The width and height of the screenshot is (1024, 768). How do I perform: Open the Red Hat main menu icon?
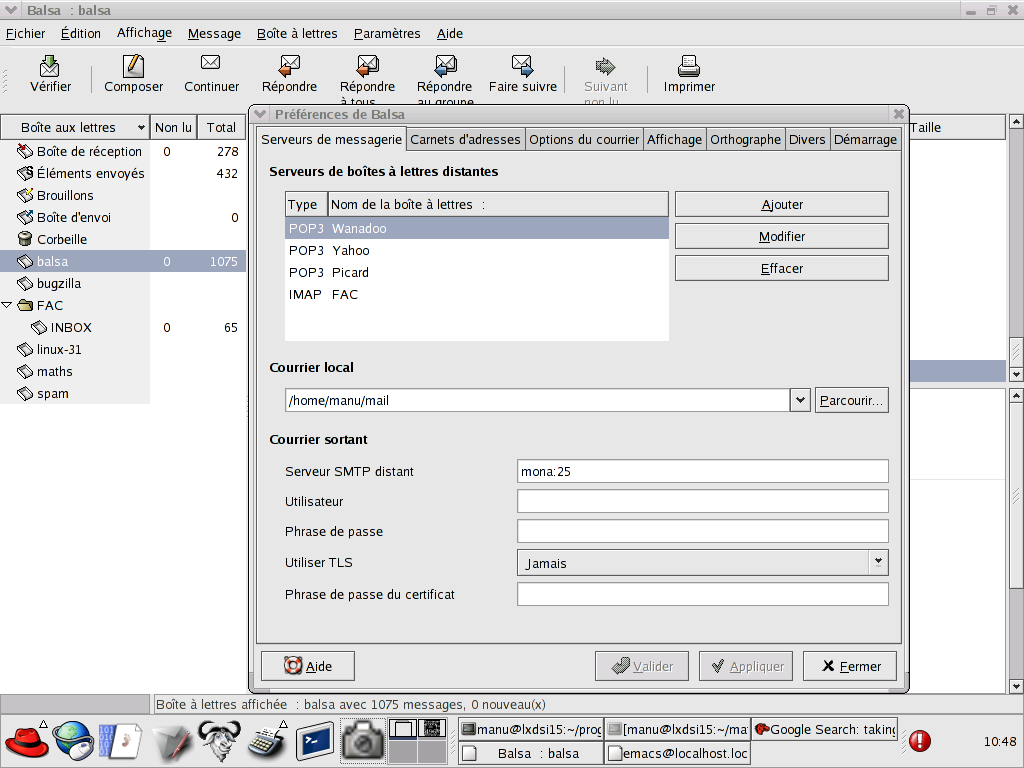coord(26,741)
